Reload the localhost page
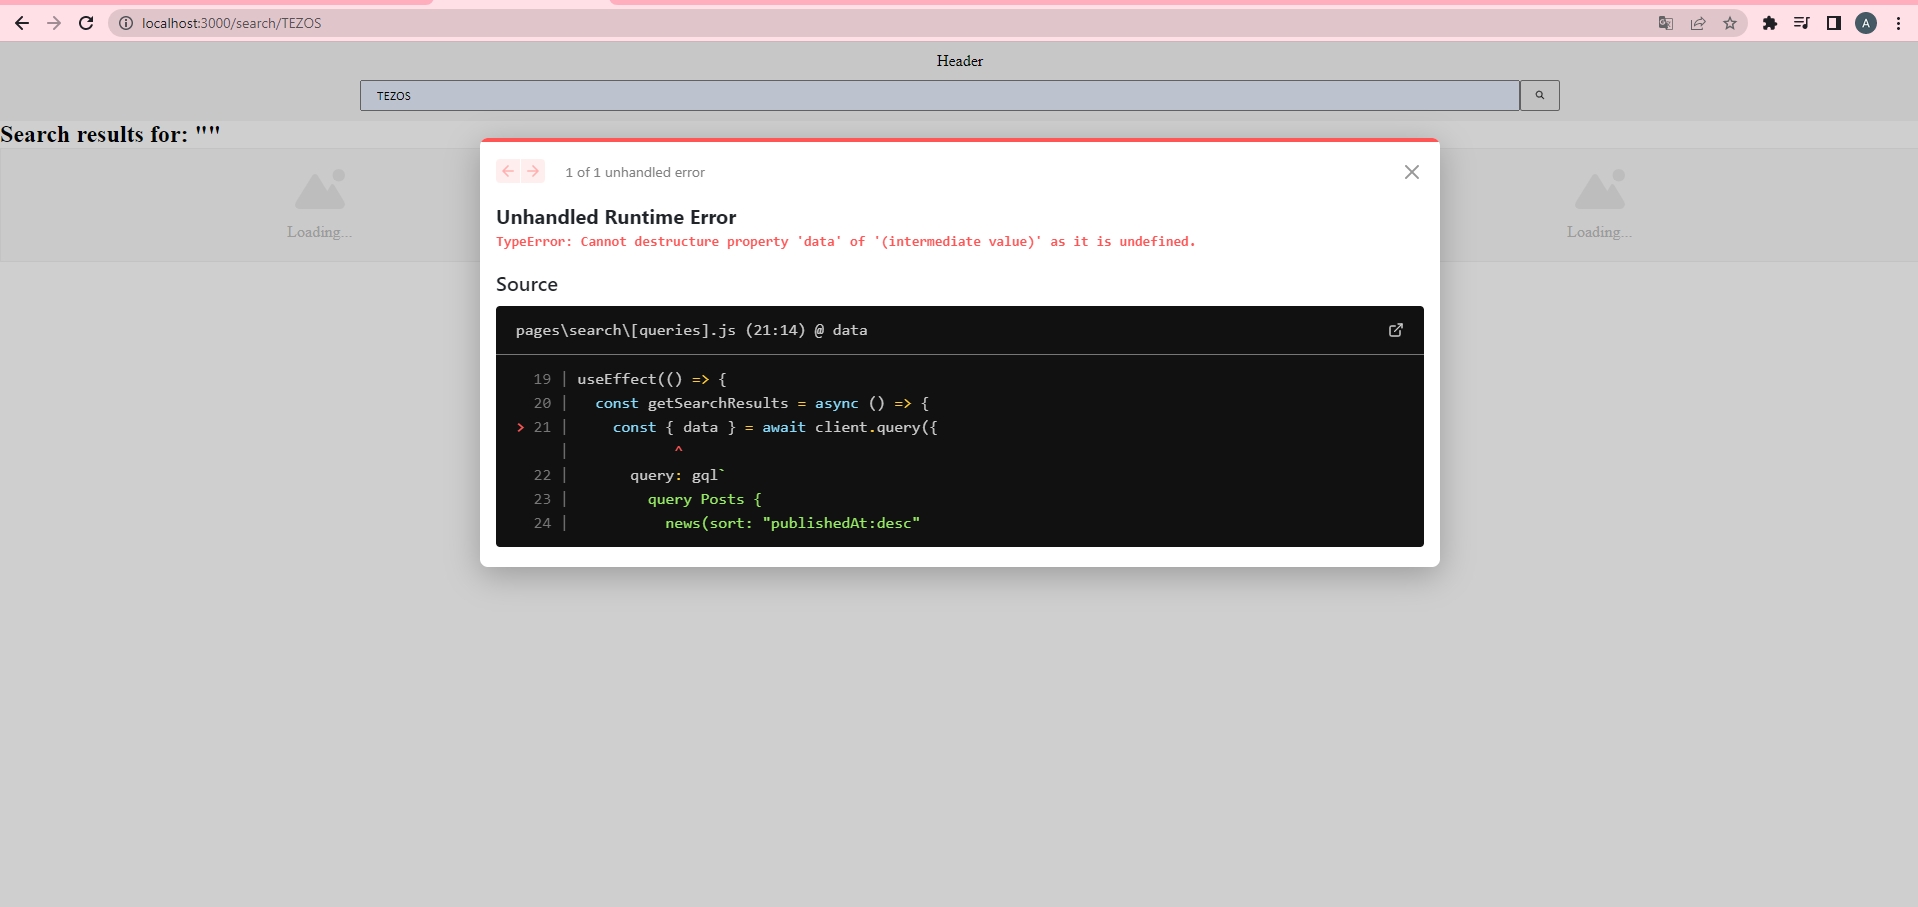1918x907 pixels. click(86, 23)
